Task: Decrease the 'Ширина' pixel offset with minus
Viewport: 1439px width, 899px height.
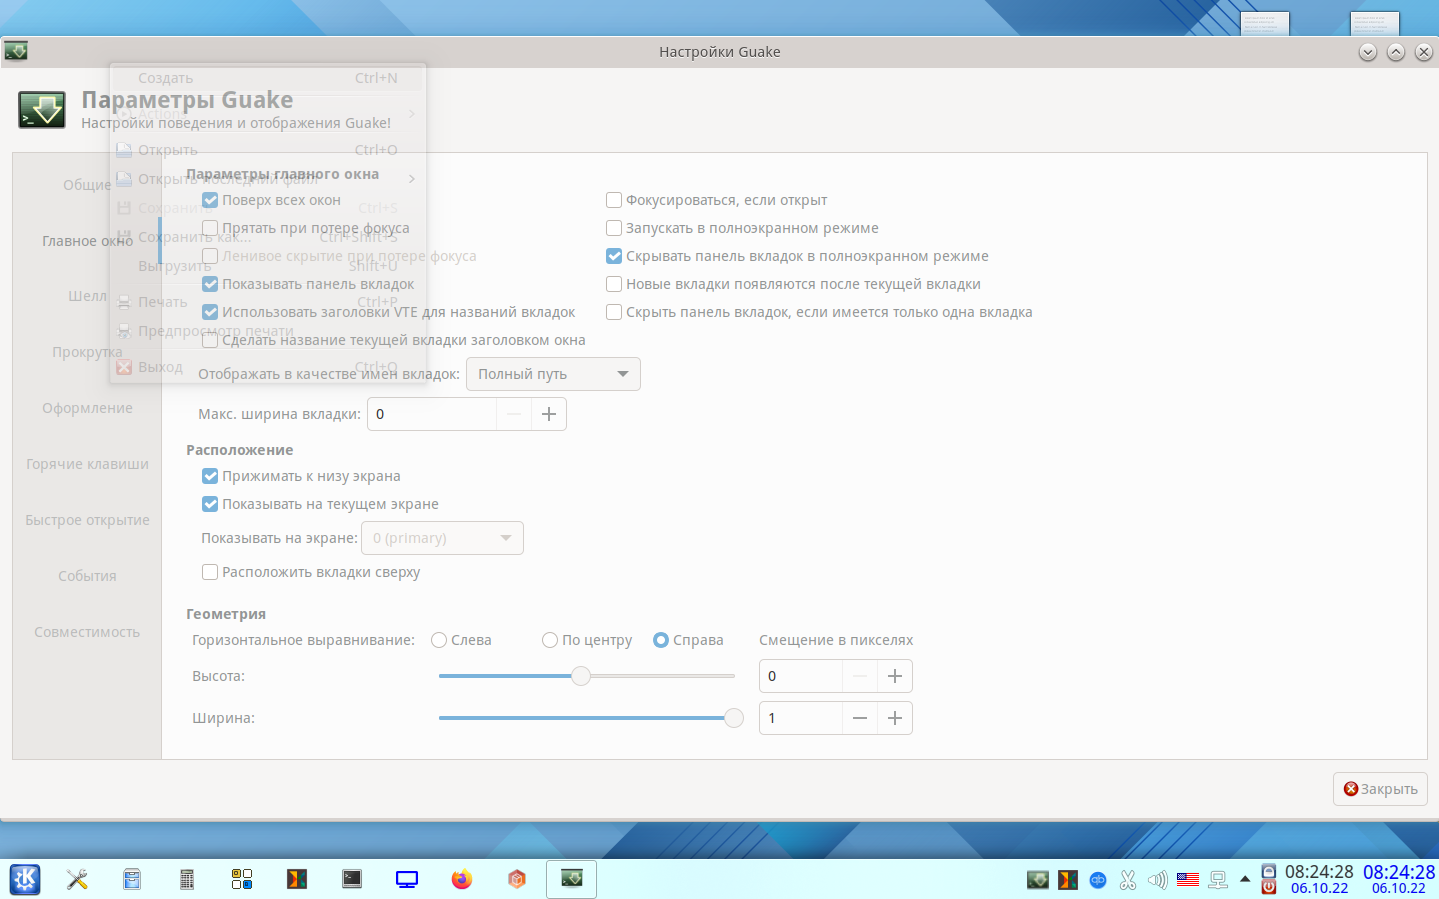Action: pos(860,718)
